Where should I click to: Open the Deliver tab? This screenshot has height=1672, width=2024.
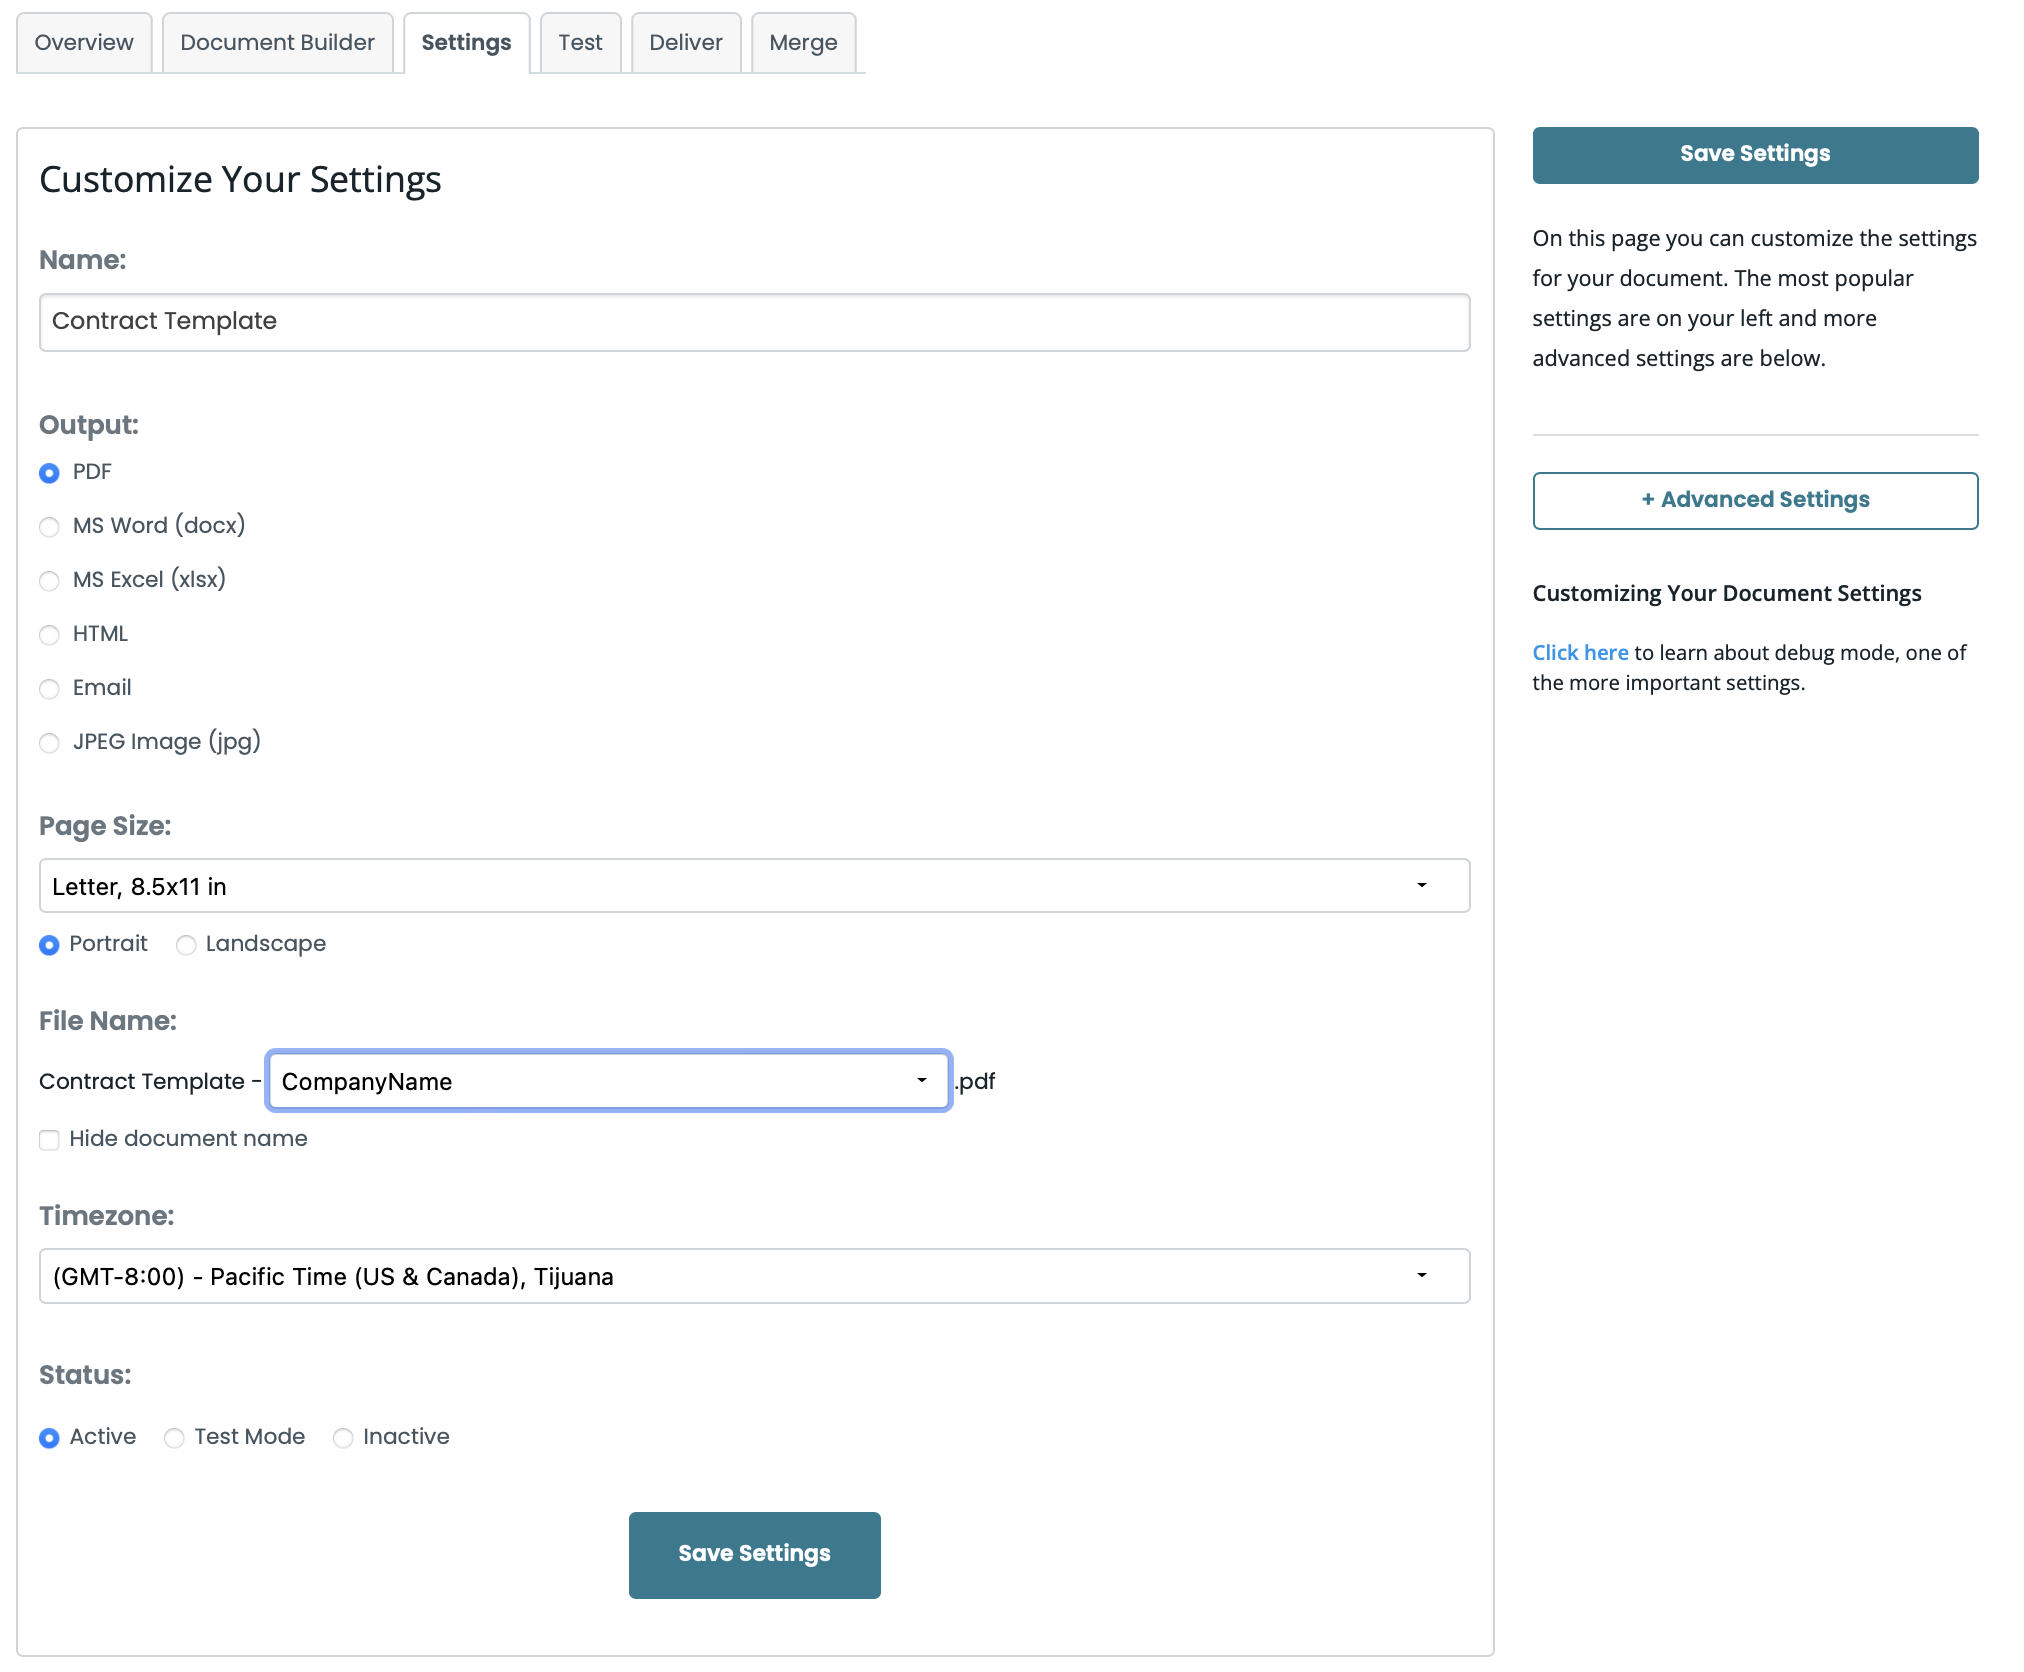tap(685, 43)
